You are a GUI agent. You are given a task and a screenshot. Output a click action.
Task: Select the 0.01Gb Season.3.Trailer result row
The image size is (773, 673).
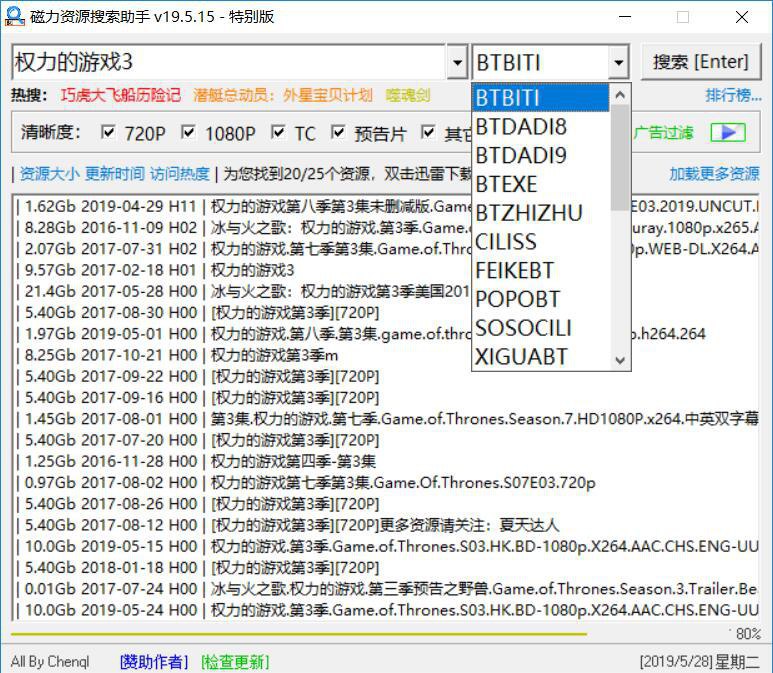point(386,589)
